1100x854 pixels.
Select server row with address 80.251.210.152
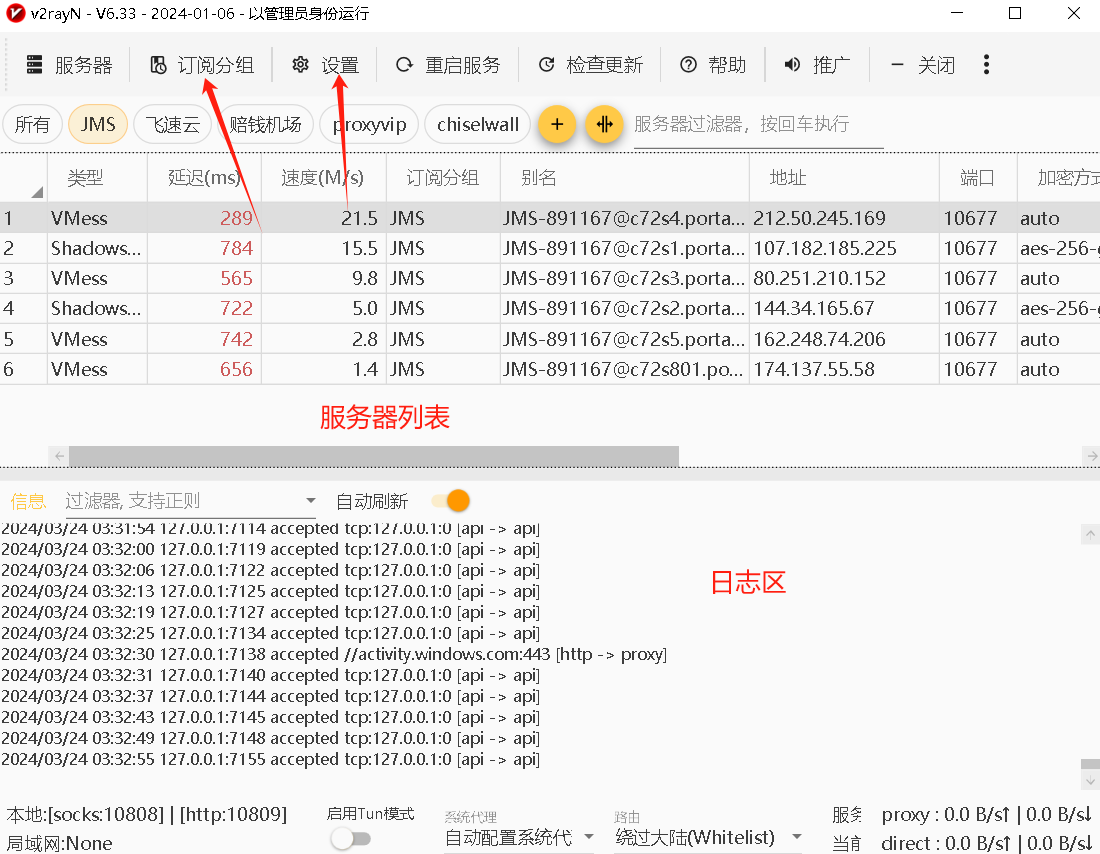550,279
